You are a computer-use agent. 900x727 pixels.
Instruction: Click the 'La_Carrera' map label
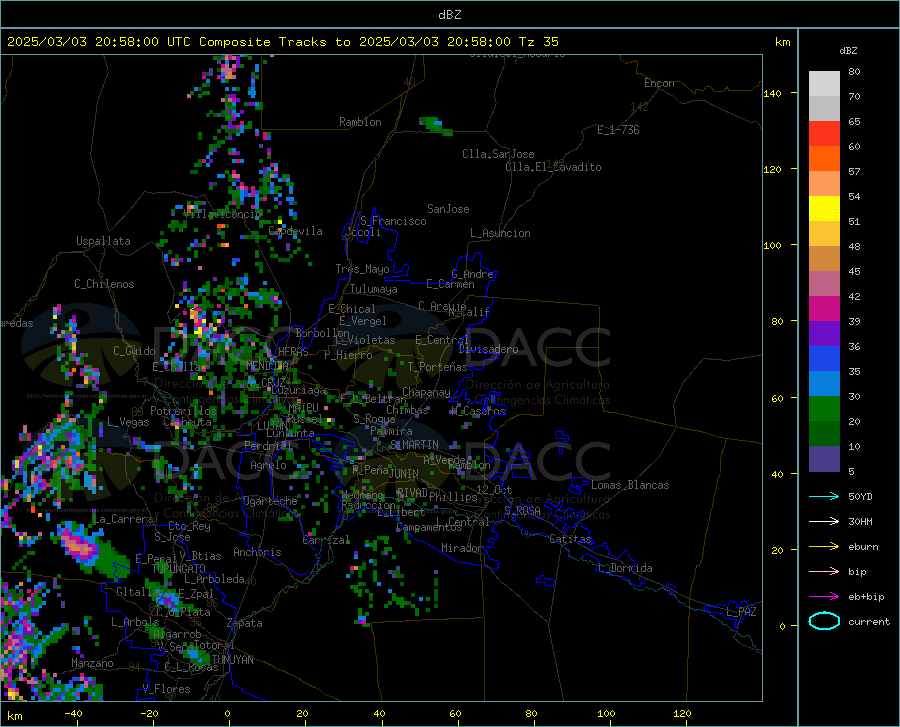[x=123, y=519]
